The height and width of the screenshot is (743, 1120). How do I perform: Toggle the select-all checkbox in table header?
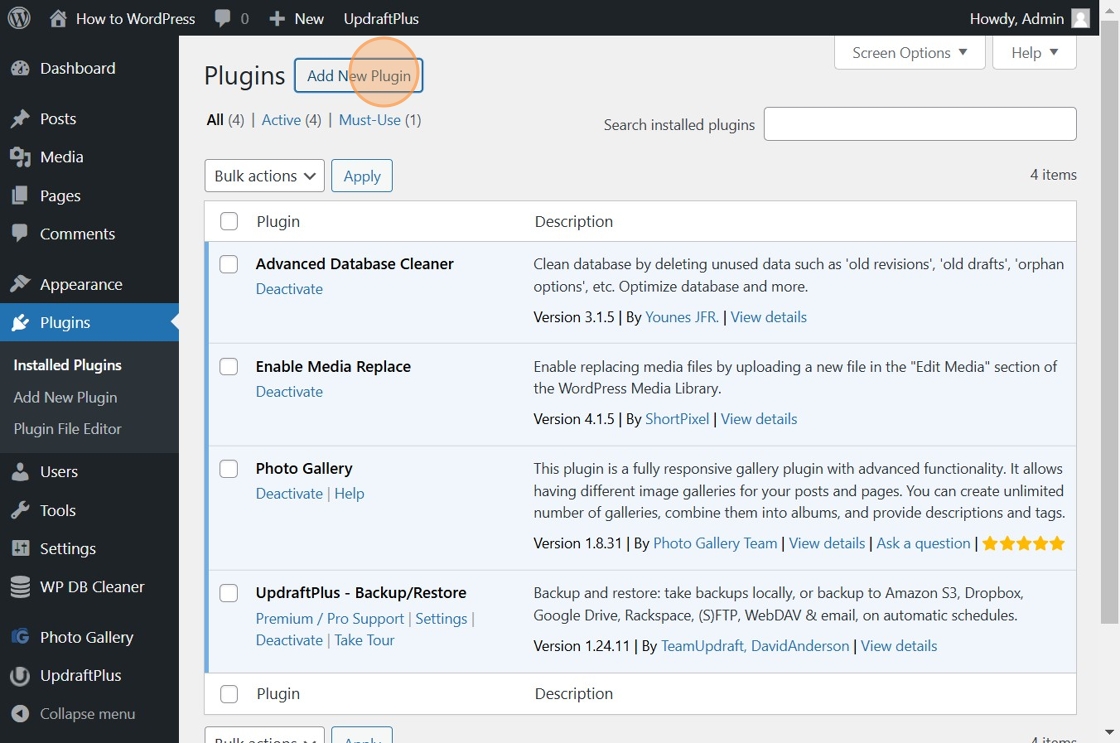[x=229, y=221]
